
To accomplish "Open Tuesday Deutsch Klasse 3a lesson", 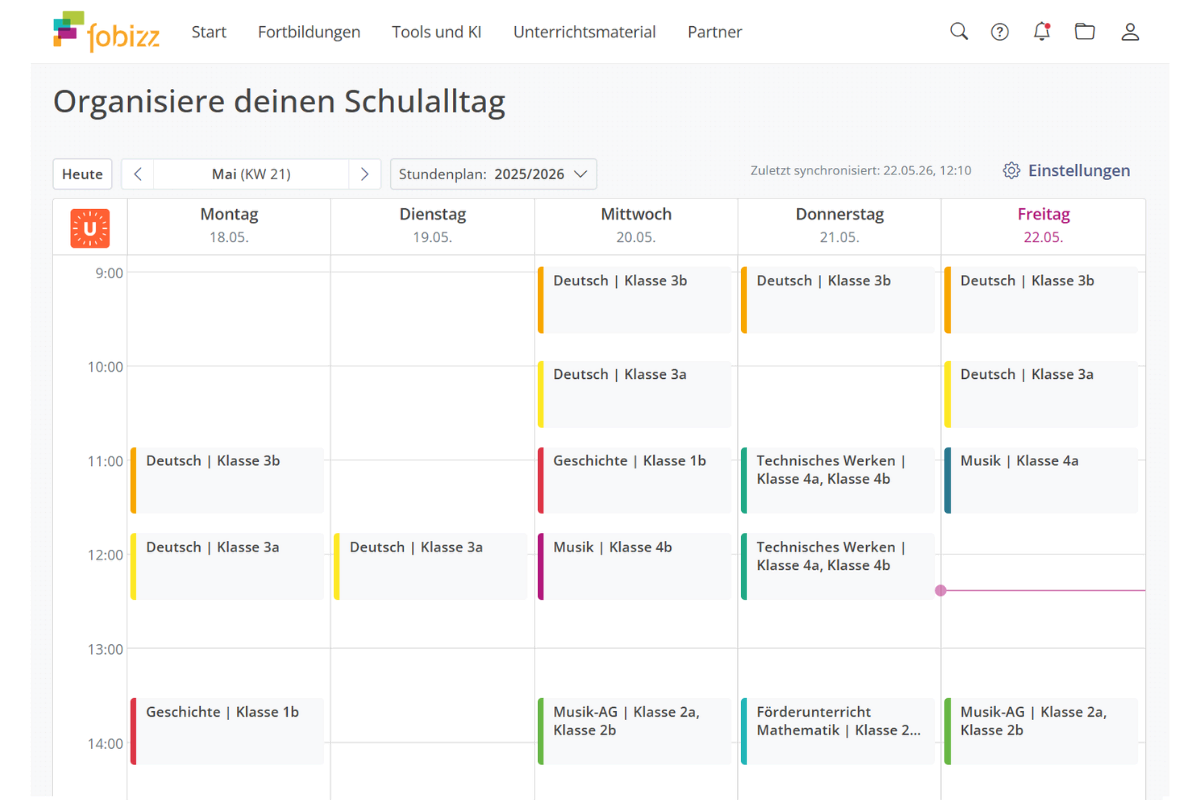I will click(x=430, y=566).
